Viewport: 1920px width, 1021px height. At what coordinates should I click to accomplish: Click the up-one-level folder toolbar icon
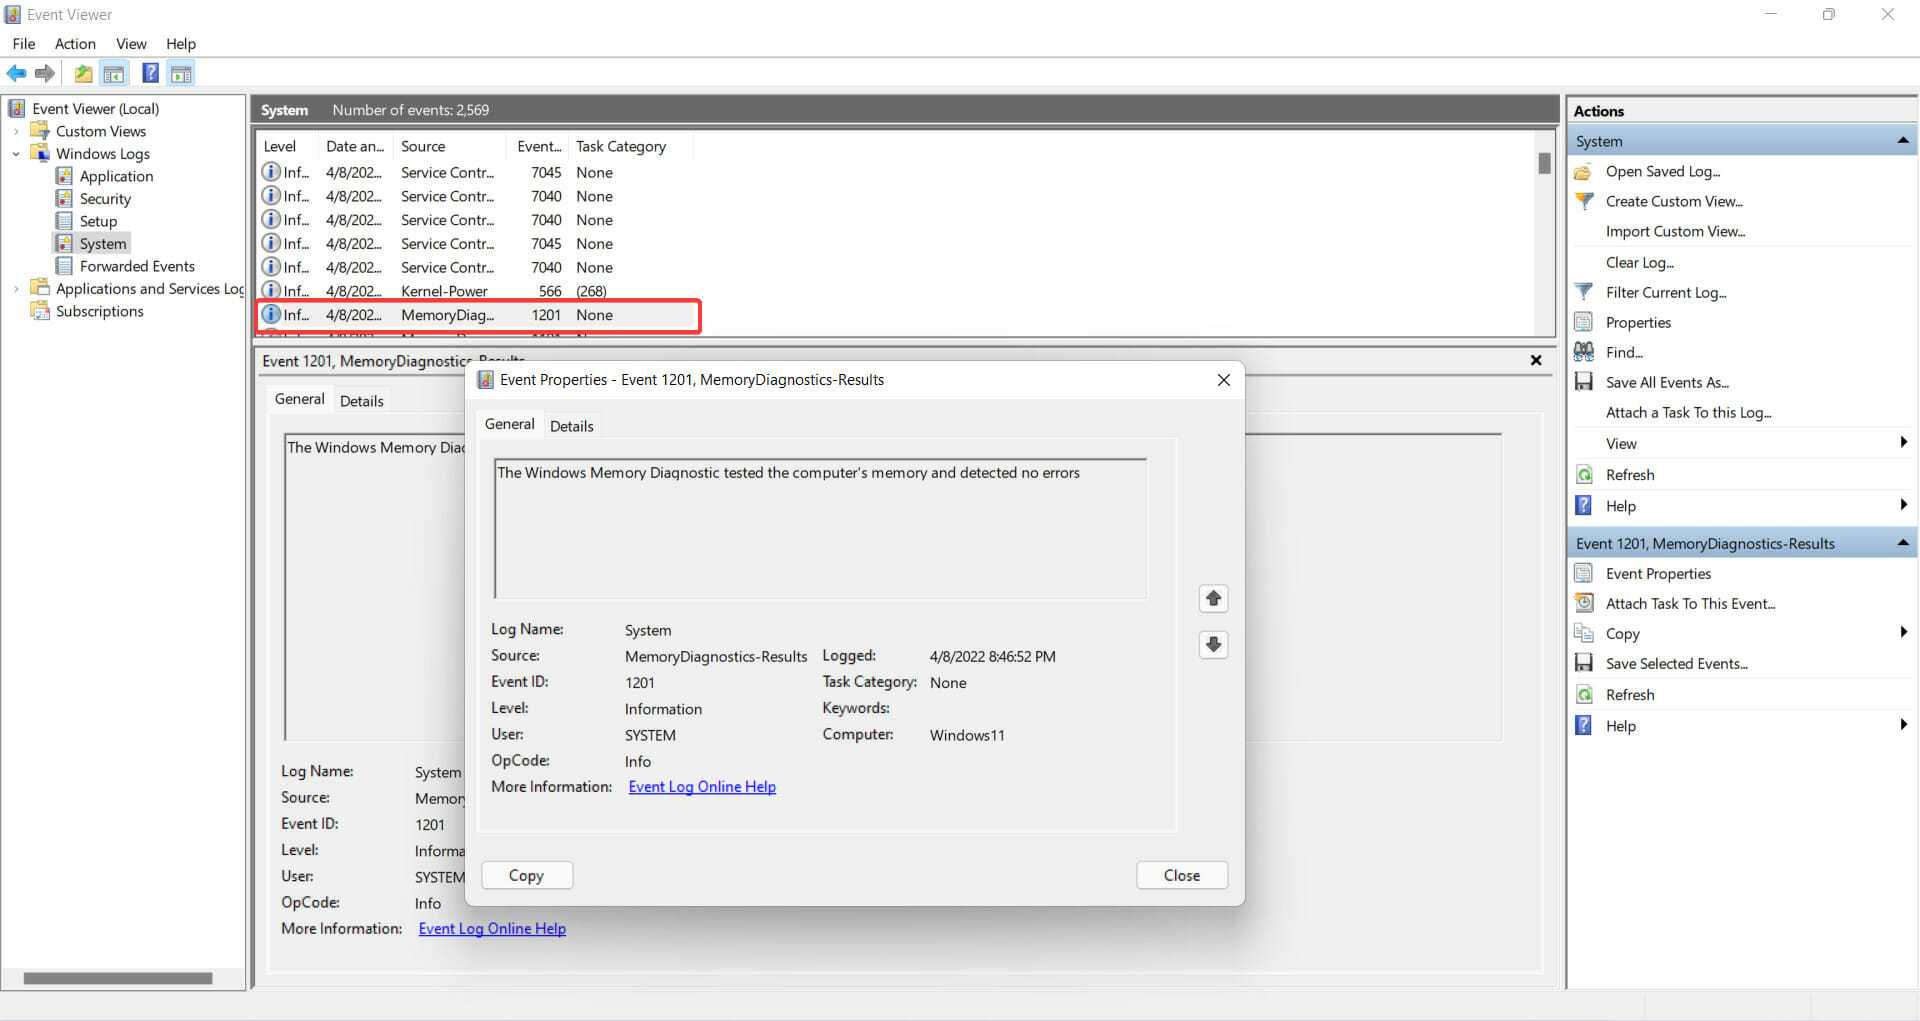click(83, 73)
